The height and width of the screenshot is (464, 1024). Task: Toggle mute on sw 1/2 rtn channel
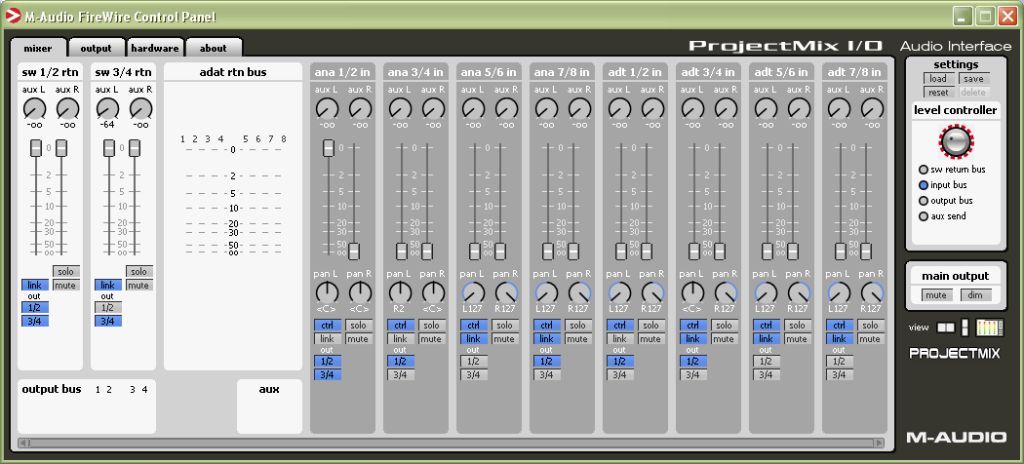pos(66,285)
